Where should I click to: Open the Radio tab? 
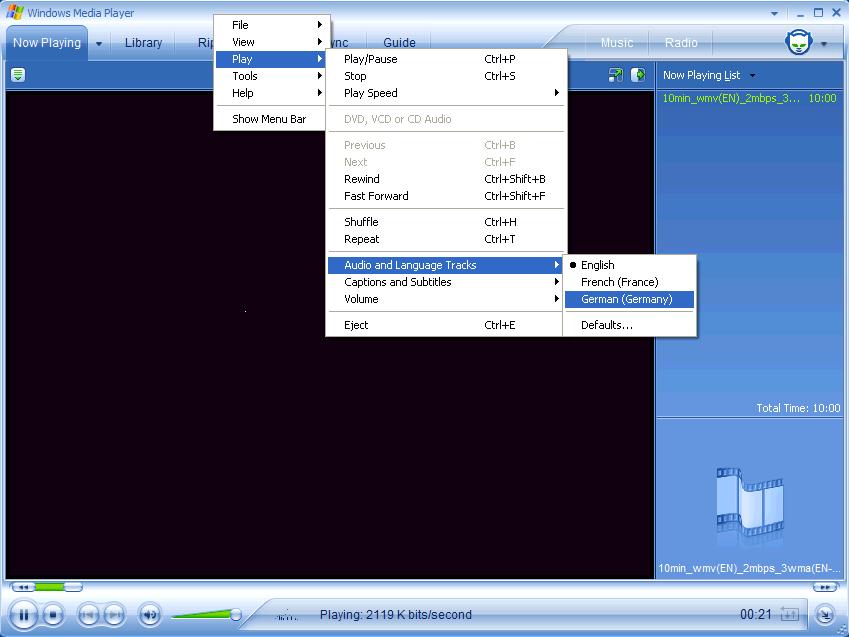click(681, 43)
